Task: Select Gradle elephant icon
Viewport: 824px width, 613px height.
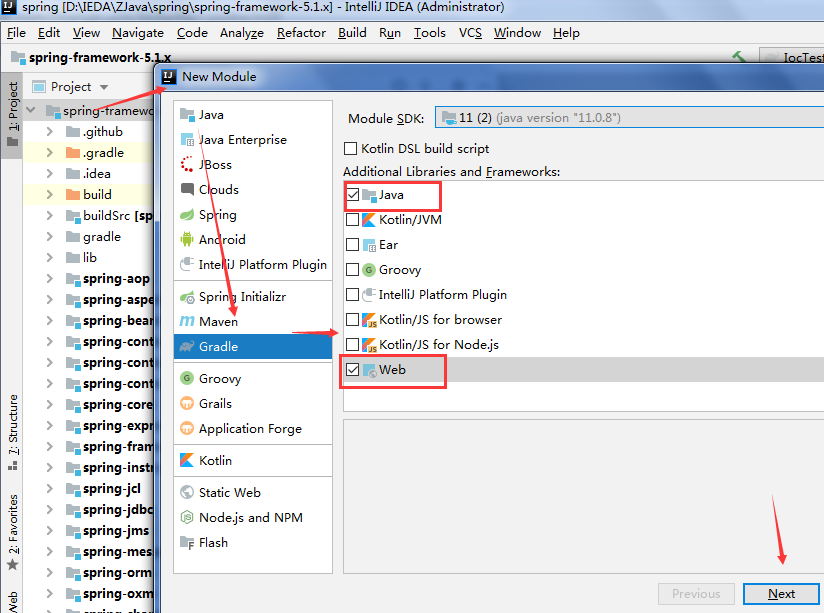Action: click(187, 346)
